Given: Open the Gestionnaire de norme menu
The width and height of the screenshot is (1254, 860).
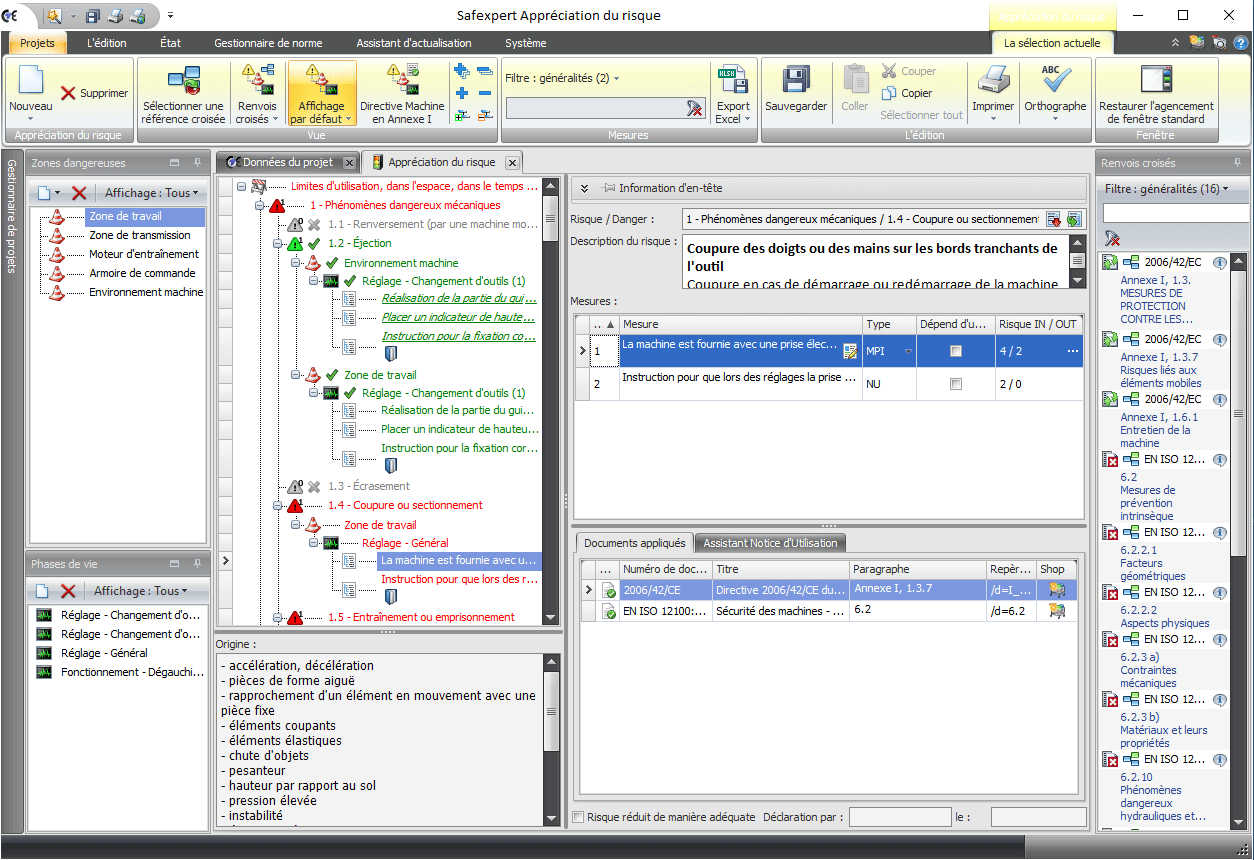Looking at the screenshot, I should (x=268, y=43).
